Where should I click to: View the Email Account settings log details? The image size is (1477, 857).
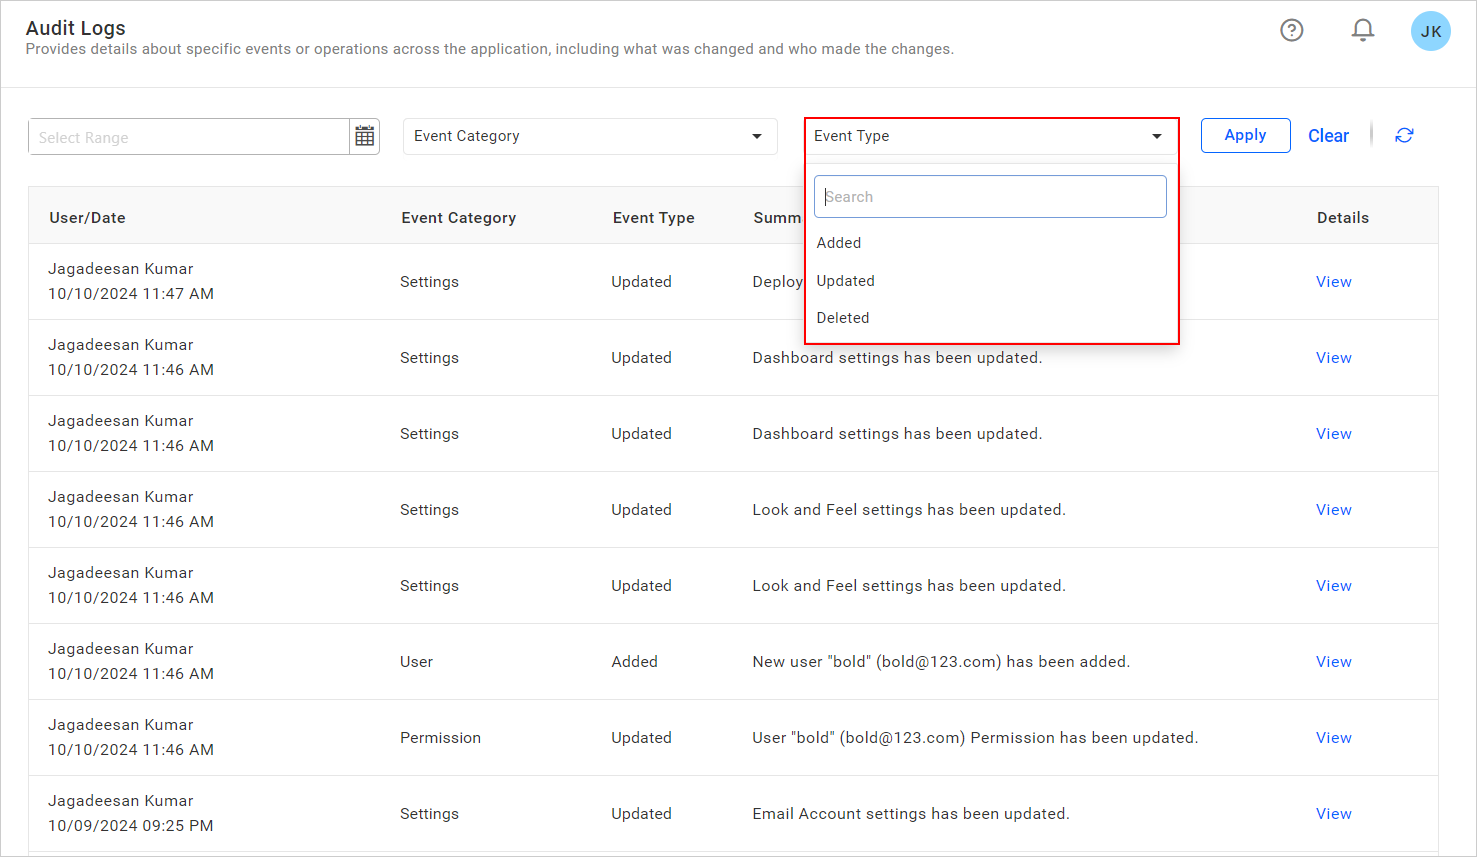point(1333,813)
